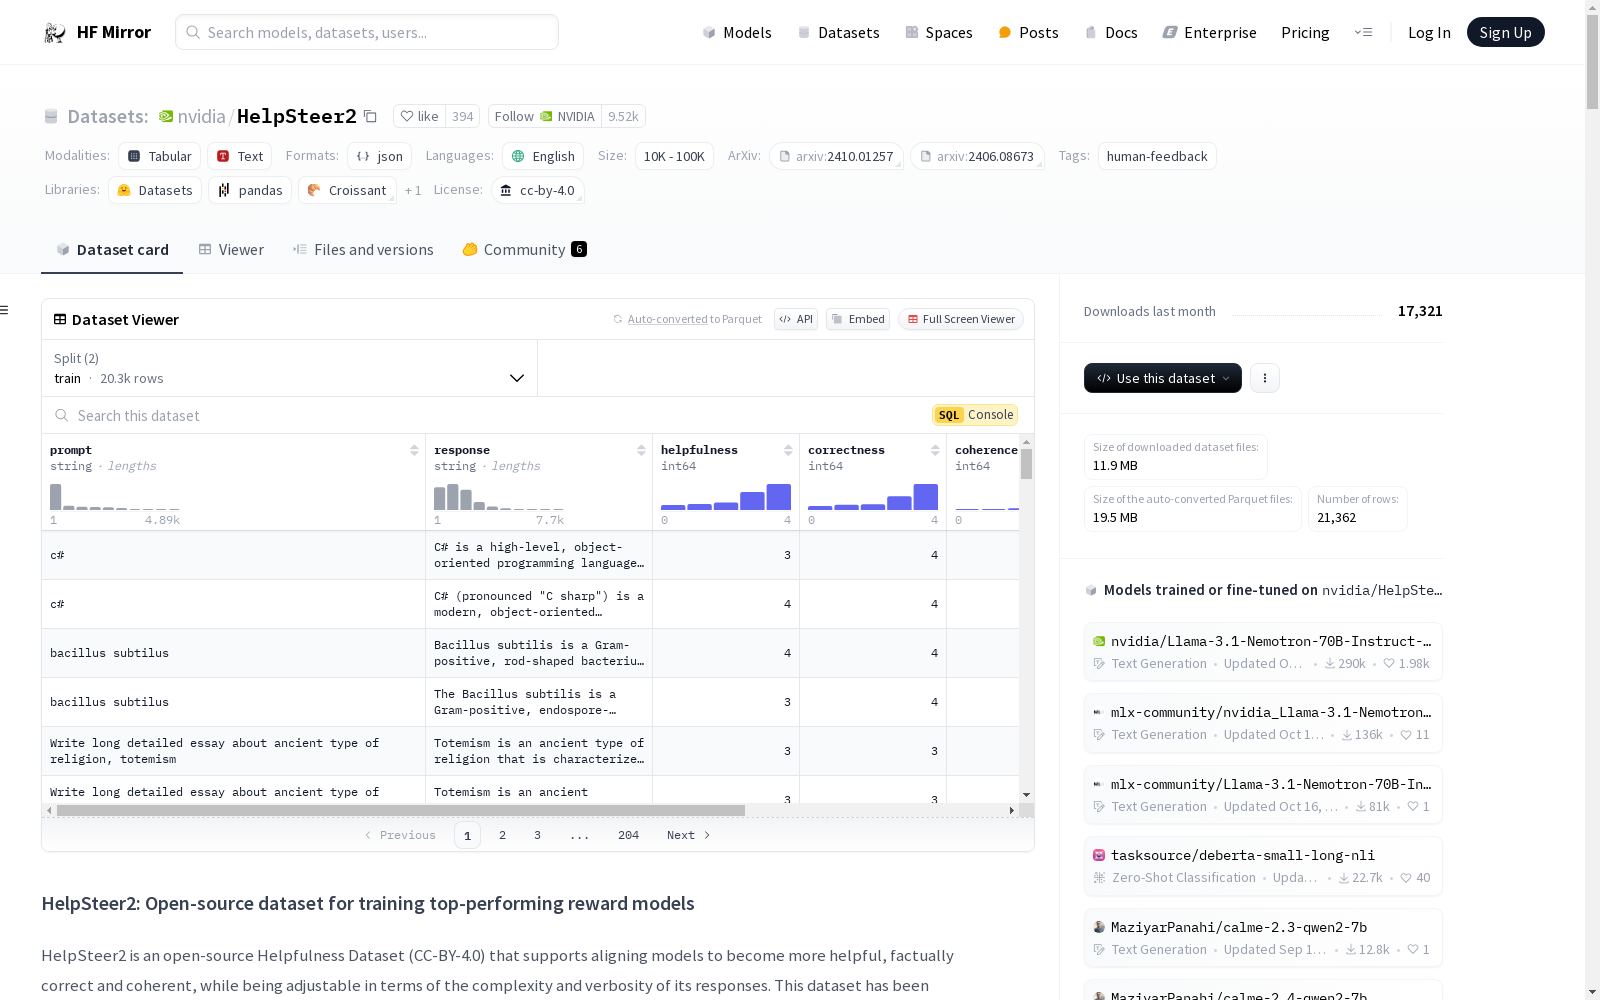1600x1000 pixels.
Task: Focus the top search models field
Action: click(x=367, y=32)
